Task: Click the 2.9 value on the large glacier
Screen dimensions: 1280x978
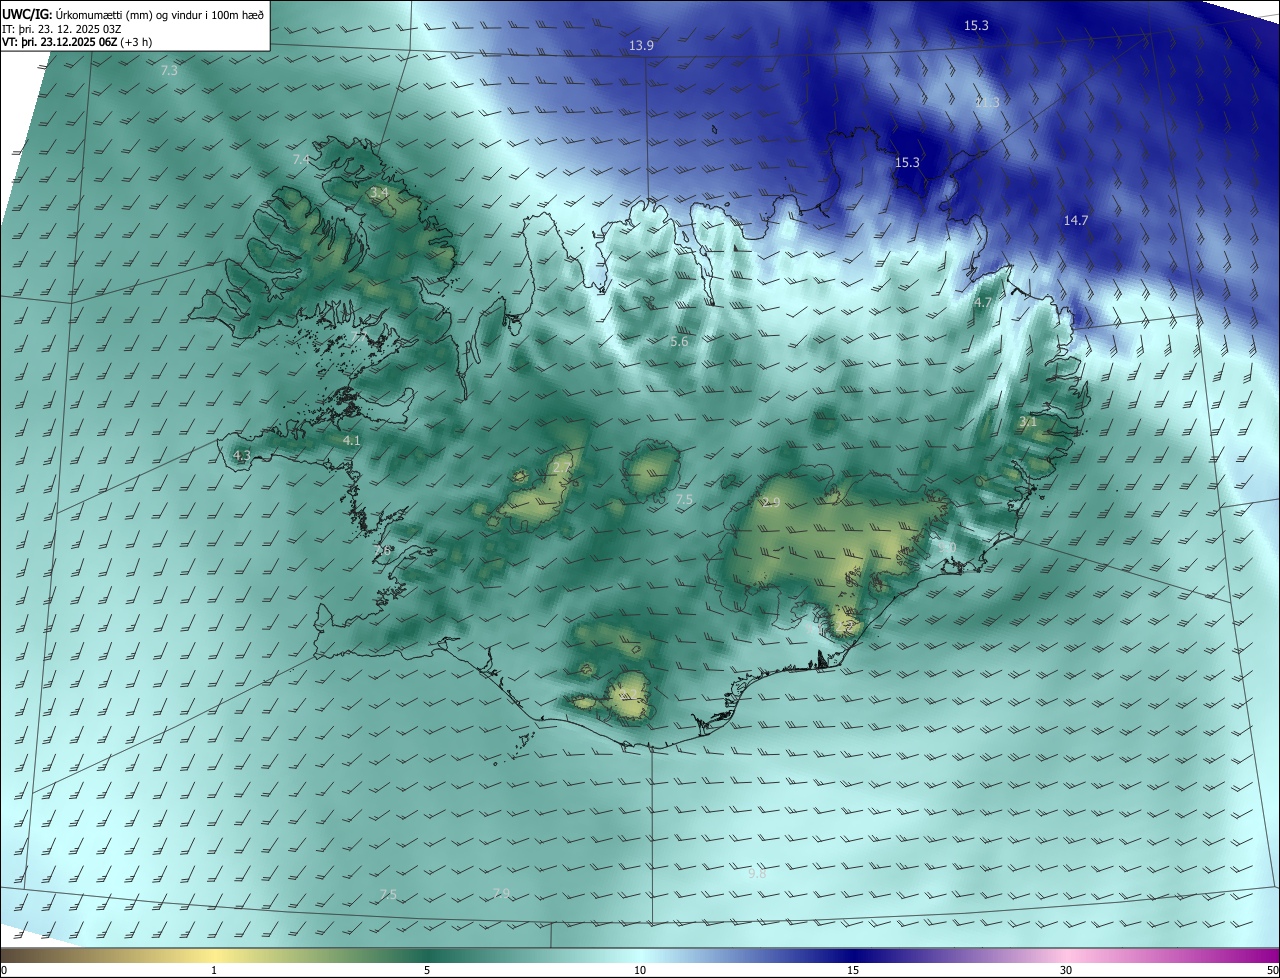Action: pos(771,502)
